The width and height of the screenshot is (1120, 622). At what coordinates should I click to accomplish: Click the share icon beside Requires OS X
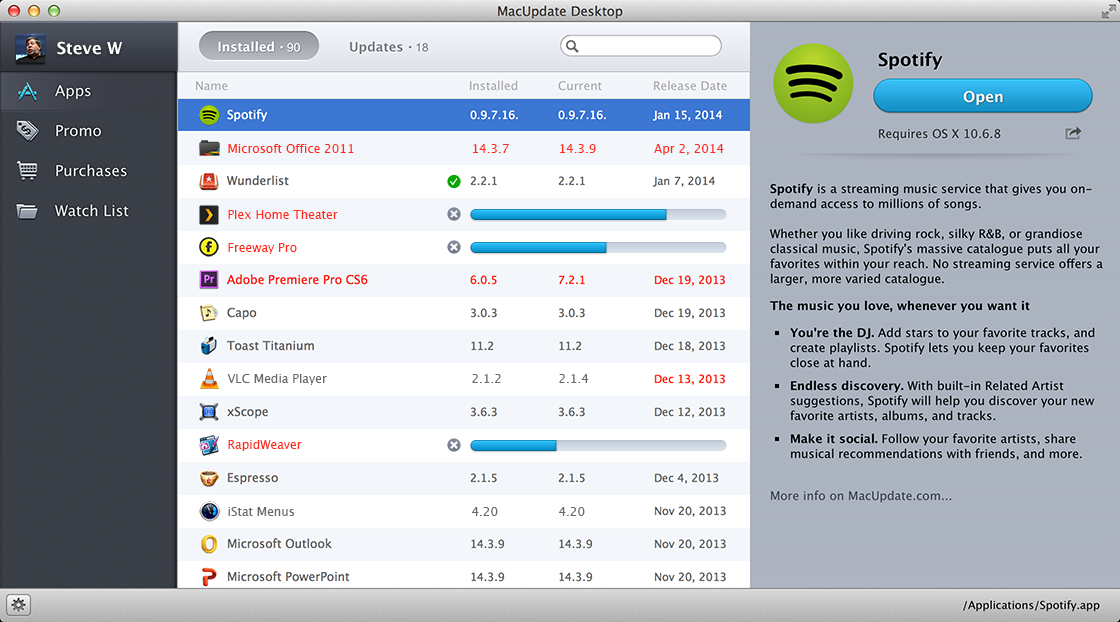point(1073,133)
